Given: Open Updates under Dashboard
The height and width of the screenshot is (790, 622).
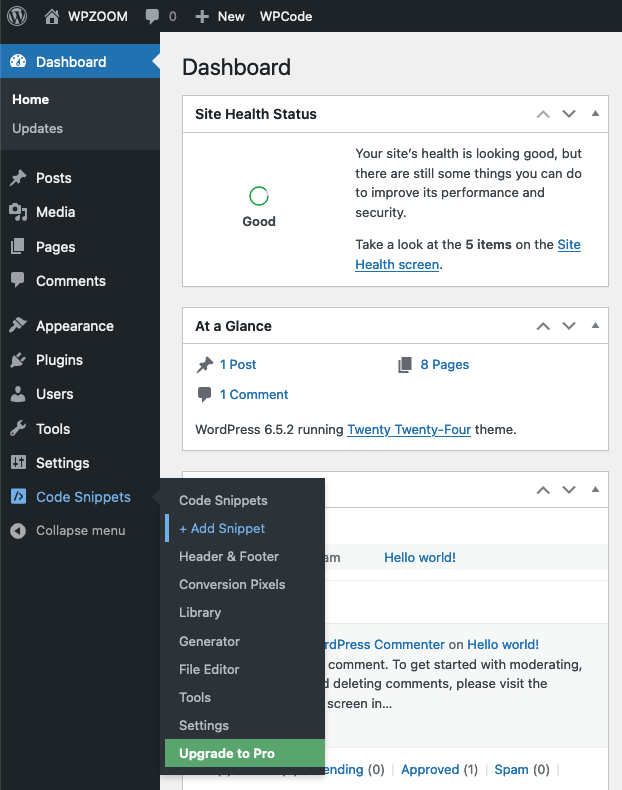Looking at the screenshot, I should 38,128.
